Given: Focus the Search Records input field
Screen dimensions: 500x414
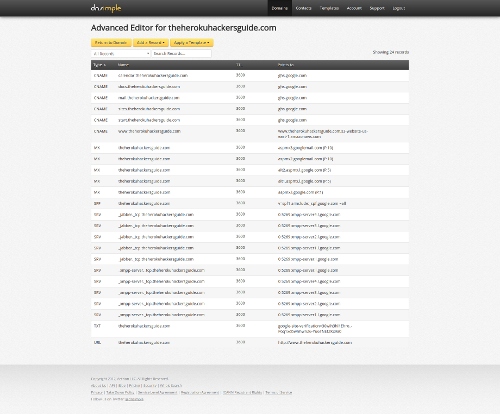Looking at the screenshot, I should coord(181,53).
